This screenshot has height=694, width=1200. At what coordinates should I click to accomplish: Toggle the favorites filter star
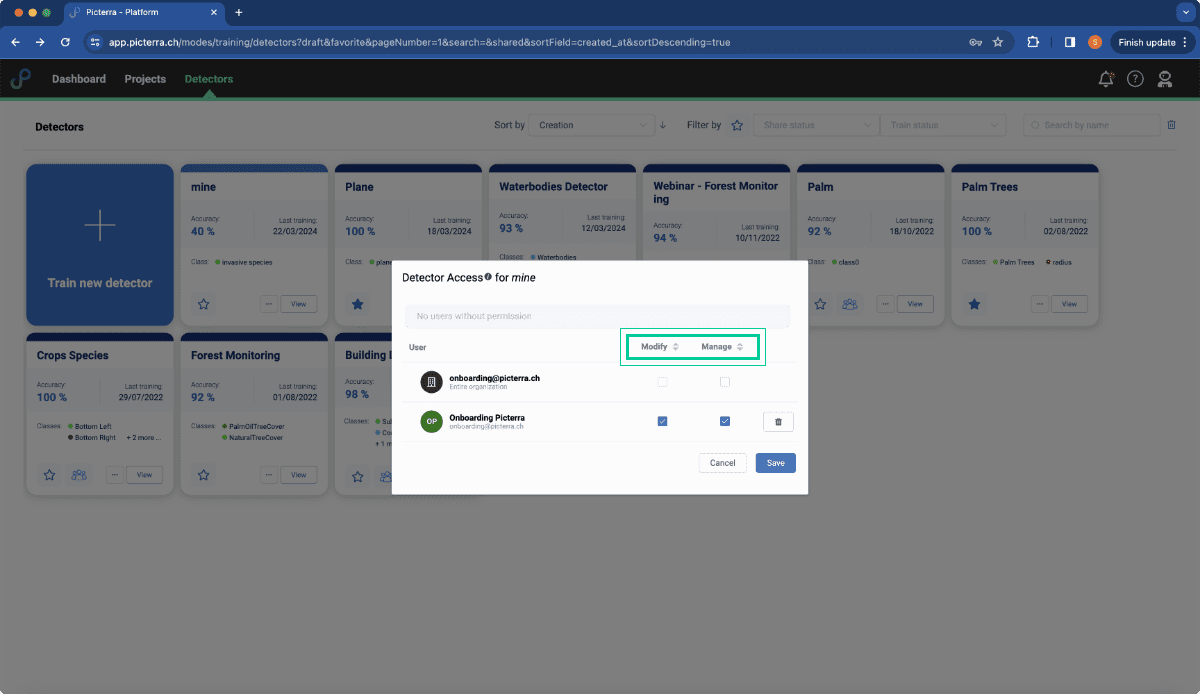(737, 125)
